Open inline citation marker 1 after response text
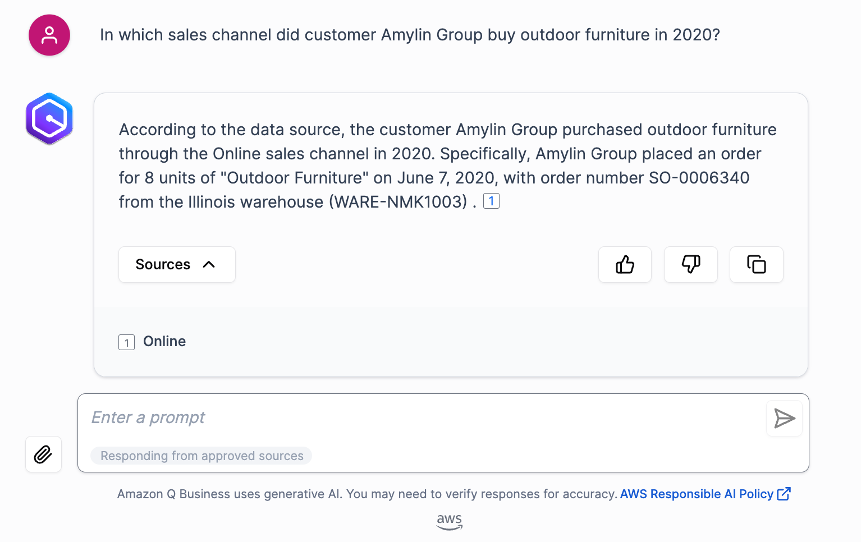The image size is (862, 542). pyautogui.click(x=491, y=201)
